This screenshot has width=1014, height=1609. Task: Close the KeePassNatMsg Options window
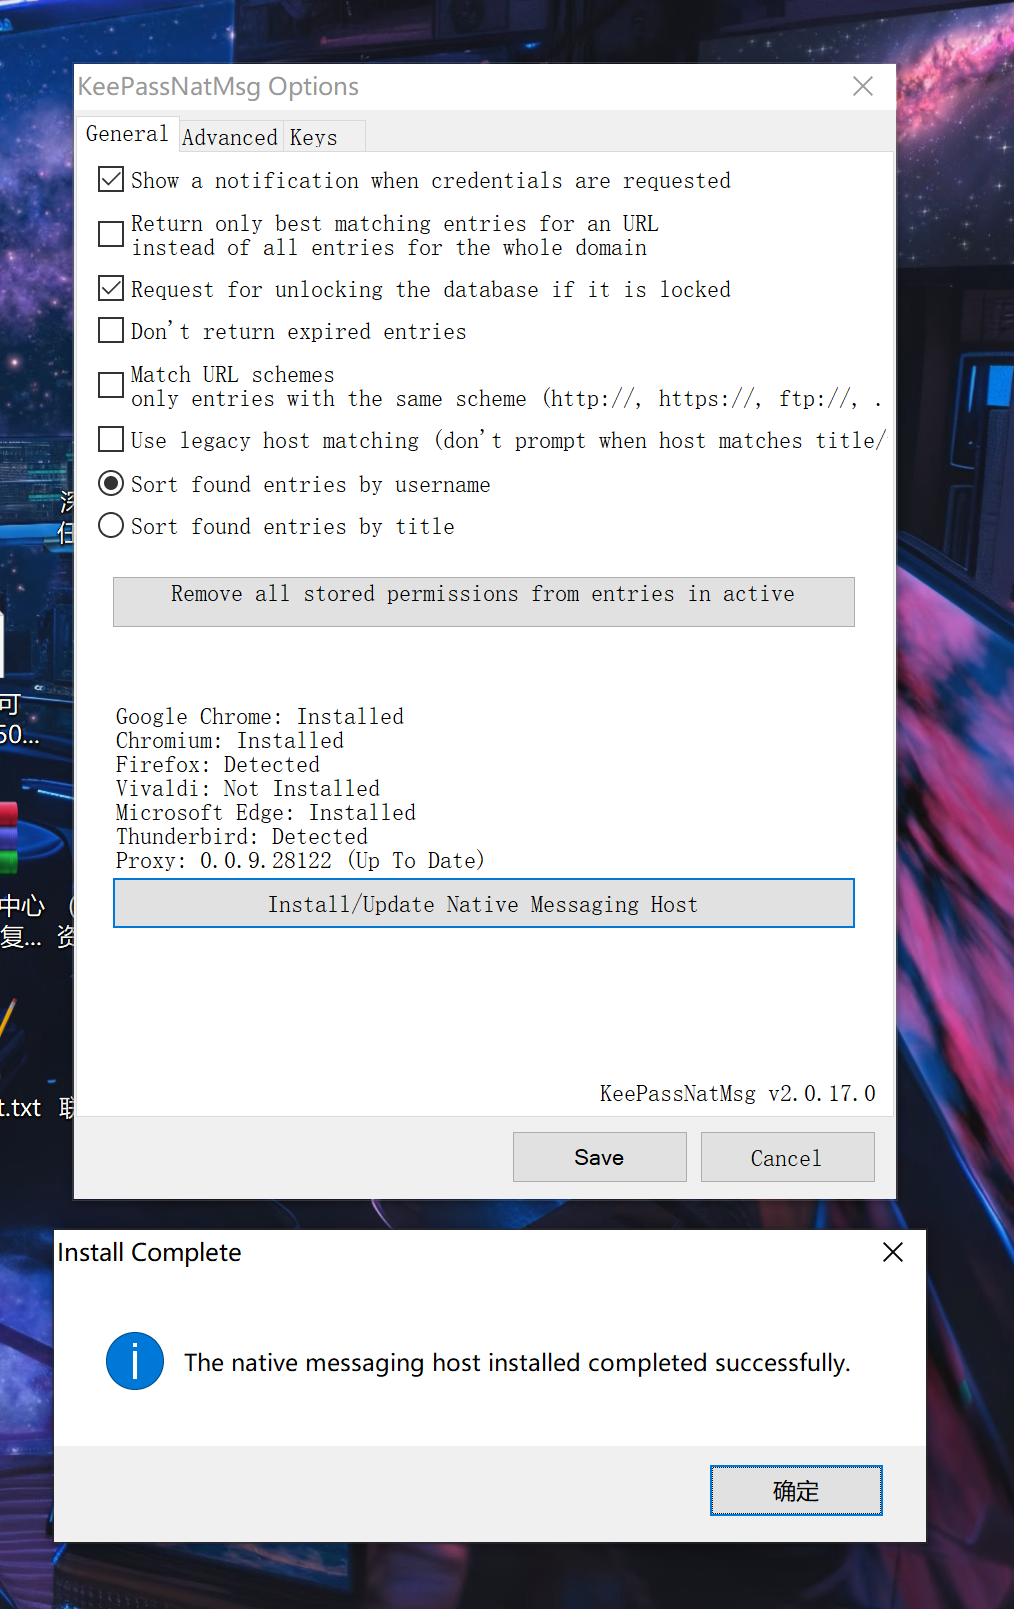click(863, 86)
